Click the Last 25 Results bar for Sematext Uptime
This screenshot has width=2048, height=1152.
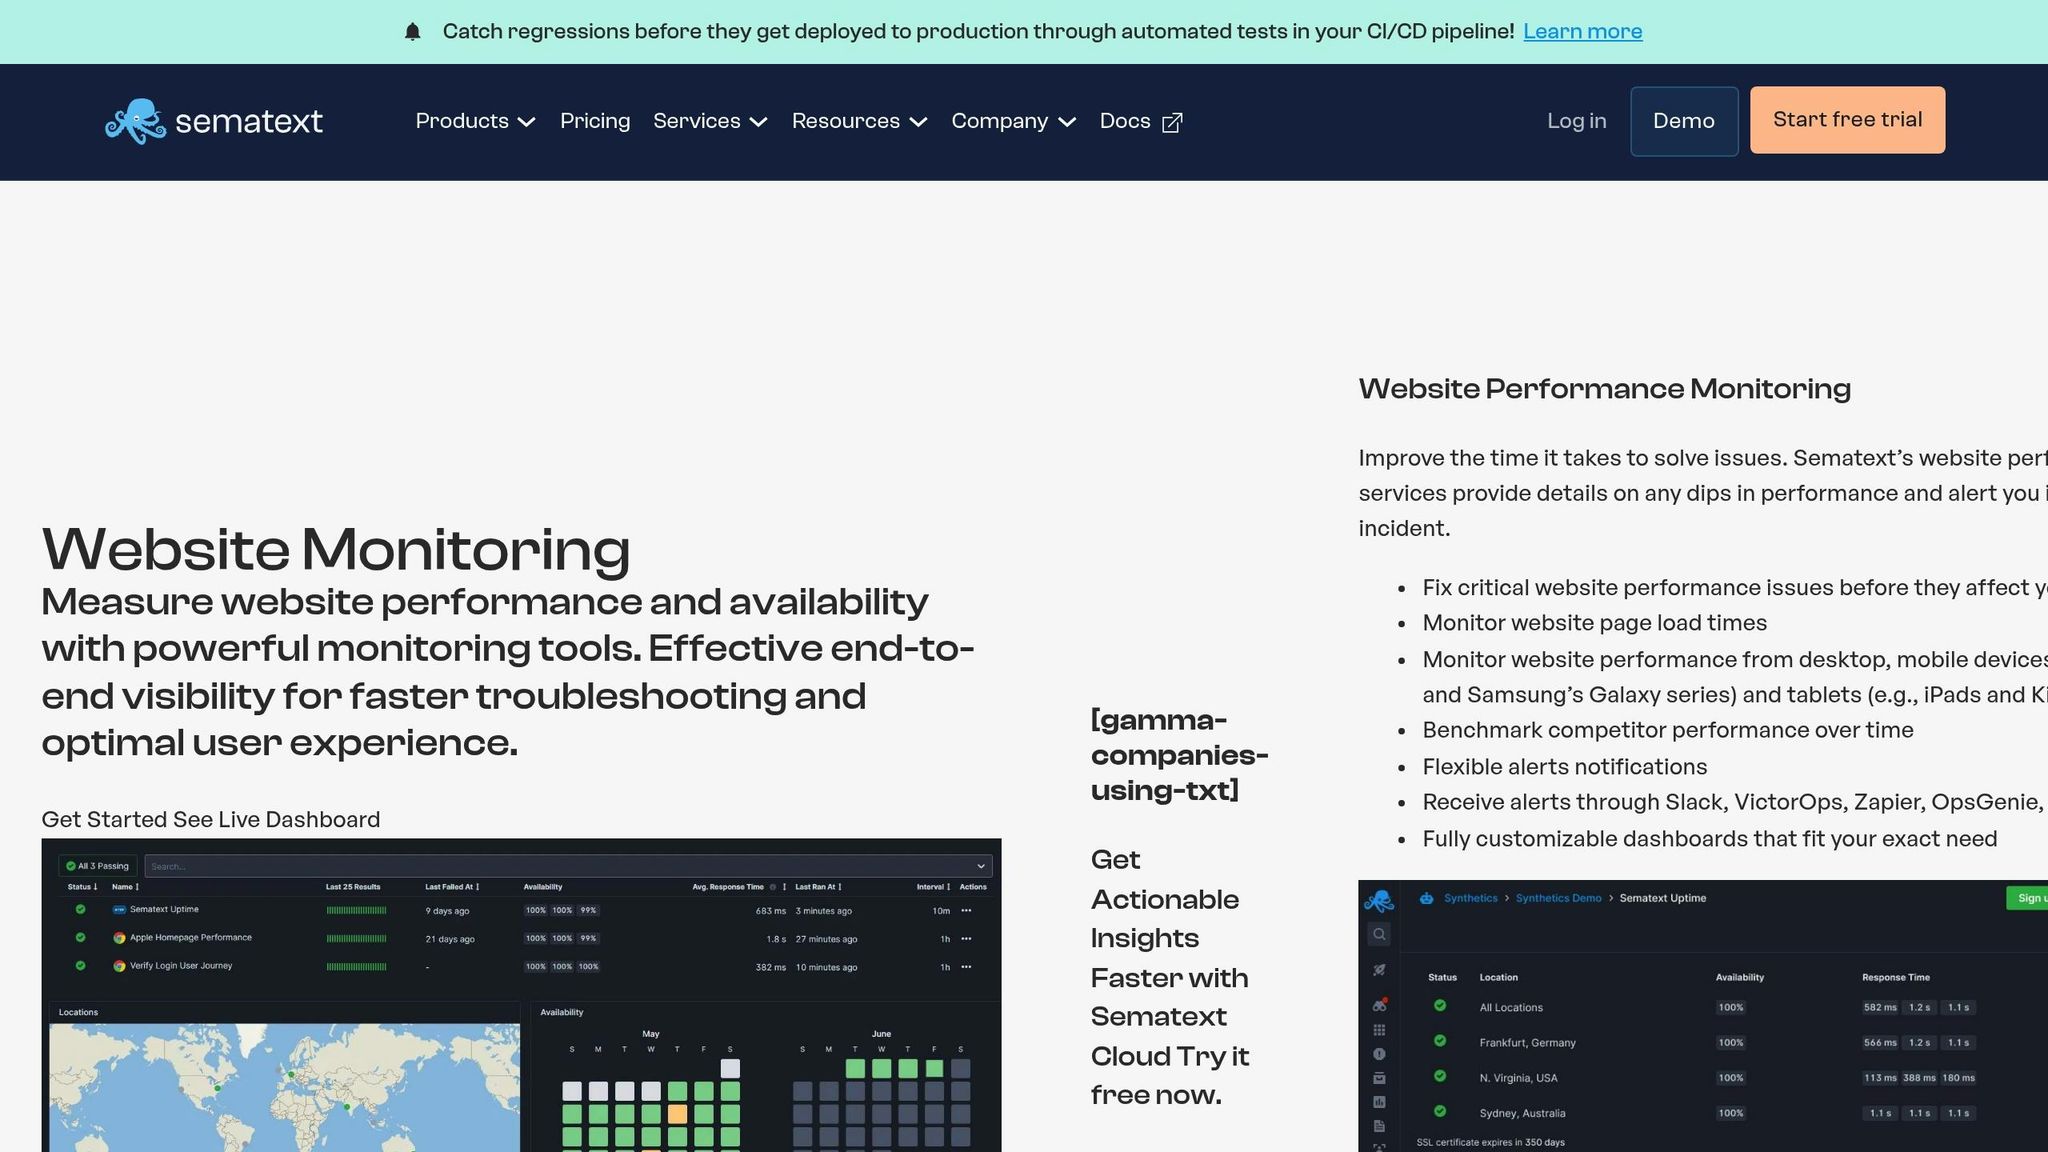point(356,910)
